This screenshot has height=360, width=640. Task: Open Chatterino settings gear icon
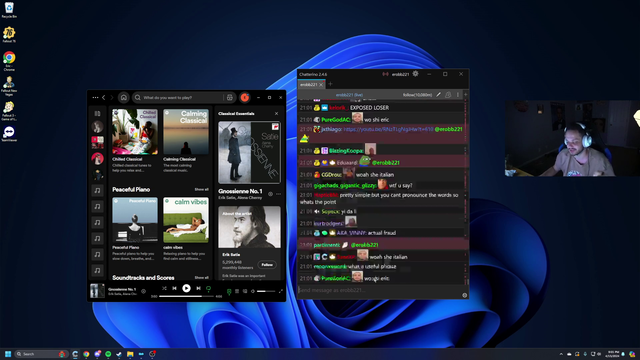(x=415, y=74)
